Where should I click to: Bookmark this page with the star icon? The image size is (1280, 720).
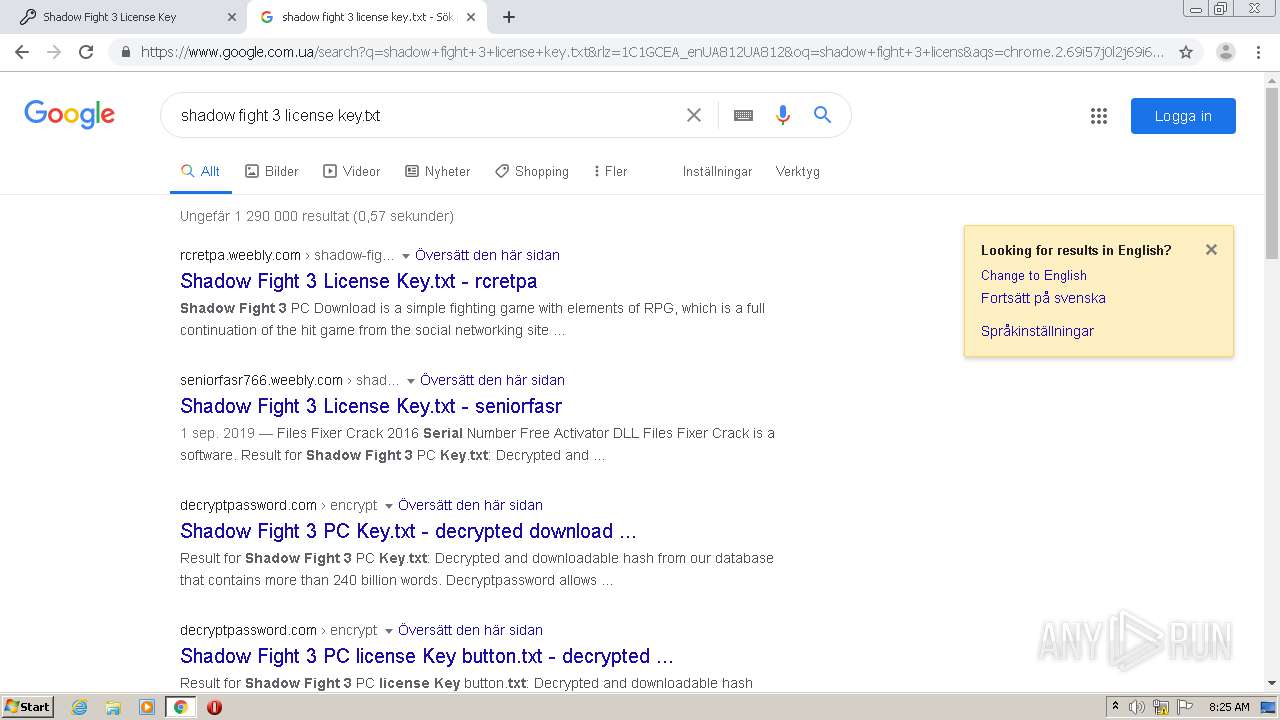[1186, 52]
